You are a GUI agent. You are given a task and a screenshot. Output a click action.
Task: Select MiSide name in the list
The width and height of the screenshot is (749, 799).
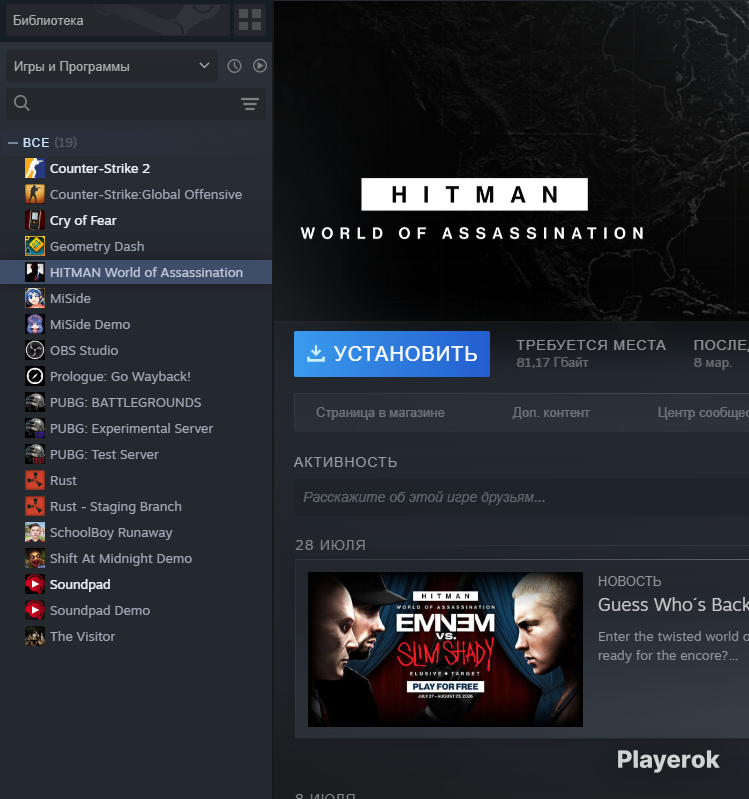[70, 298]
